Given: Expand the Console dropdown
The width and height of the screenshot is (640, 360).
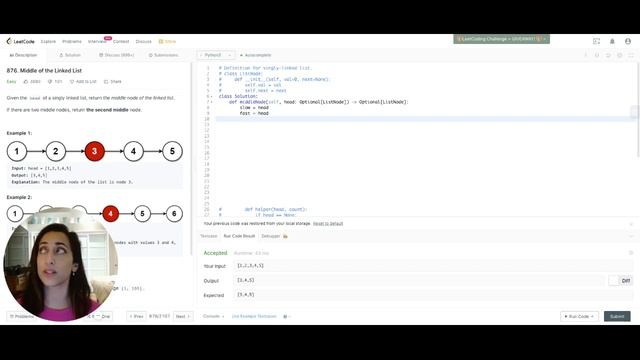Looking at the screenshot, I should click(x=213, y=316).
